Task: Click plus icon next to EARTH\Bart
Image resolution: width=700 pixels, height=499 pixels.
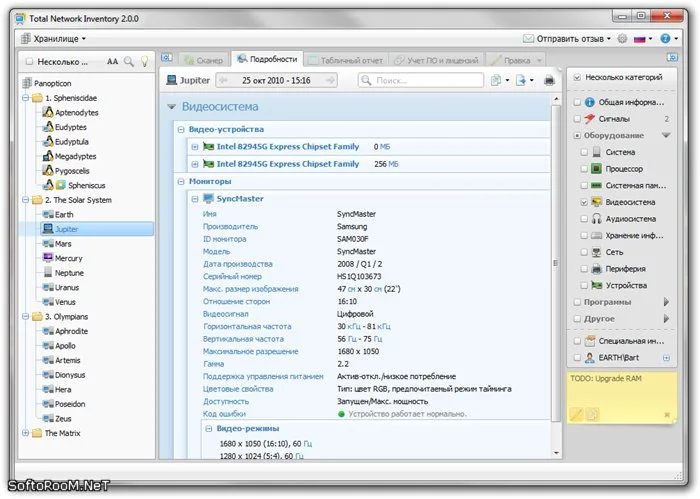Action: 667,358
